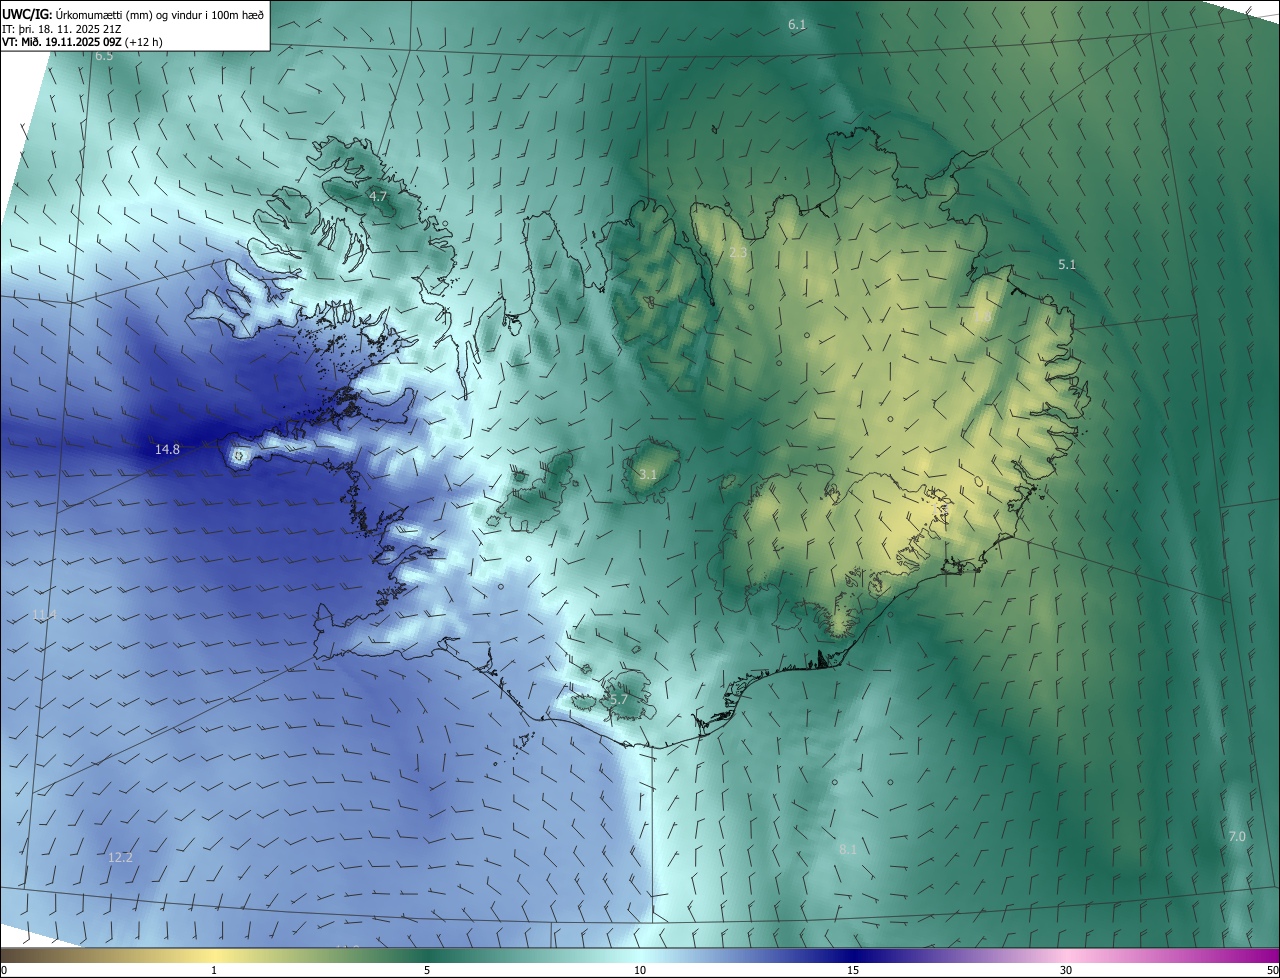Click the 8.1 value south of Iceland
This screenshot has width=1280, height=978.
[x=848, y=849]
